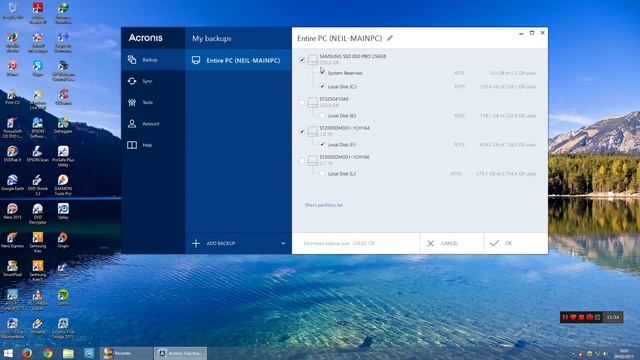Click the CANCEL button

tap(451, 243)
